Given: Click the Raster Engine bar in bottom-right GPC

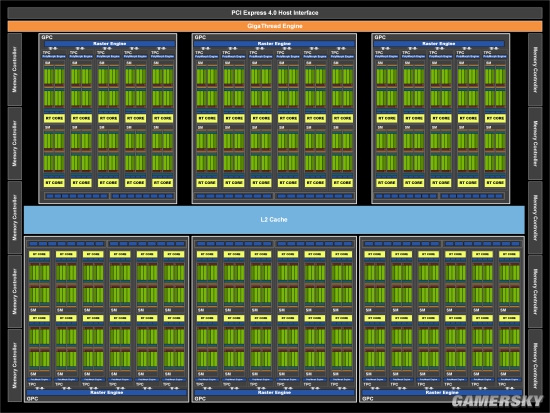Looking at the screenshot, I should [x=442, y=393].
